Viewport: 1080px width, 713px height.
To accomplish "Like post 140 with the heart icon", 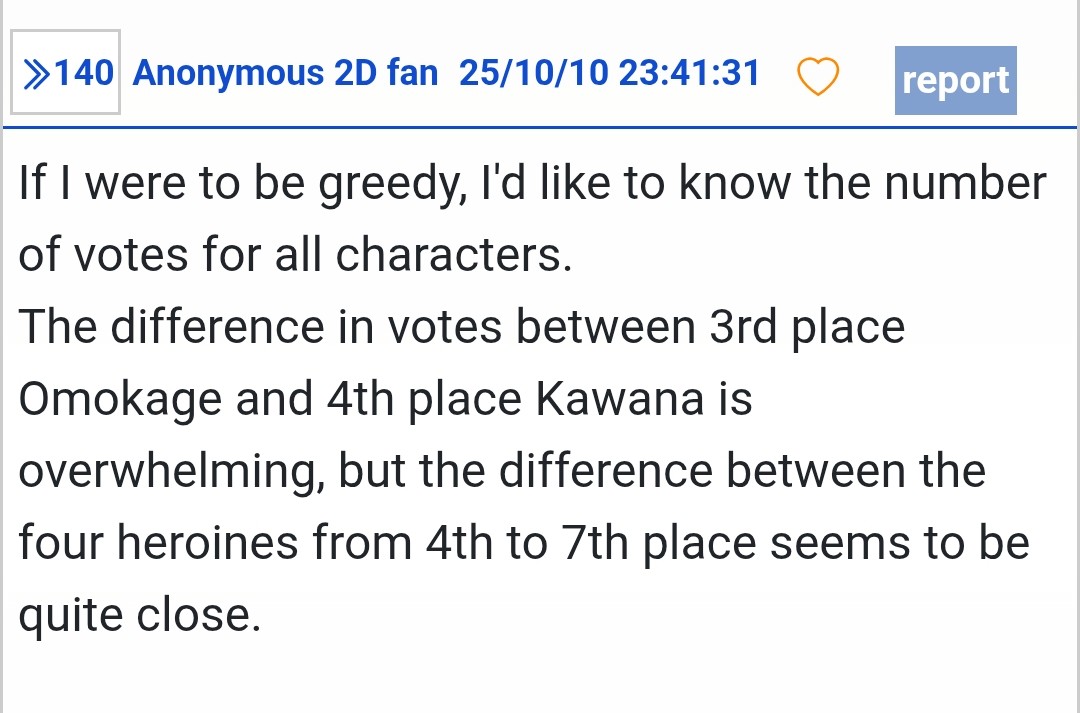I will (818, 75).
